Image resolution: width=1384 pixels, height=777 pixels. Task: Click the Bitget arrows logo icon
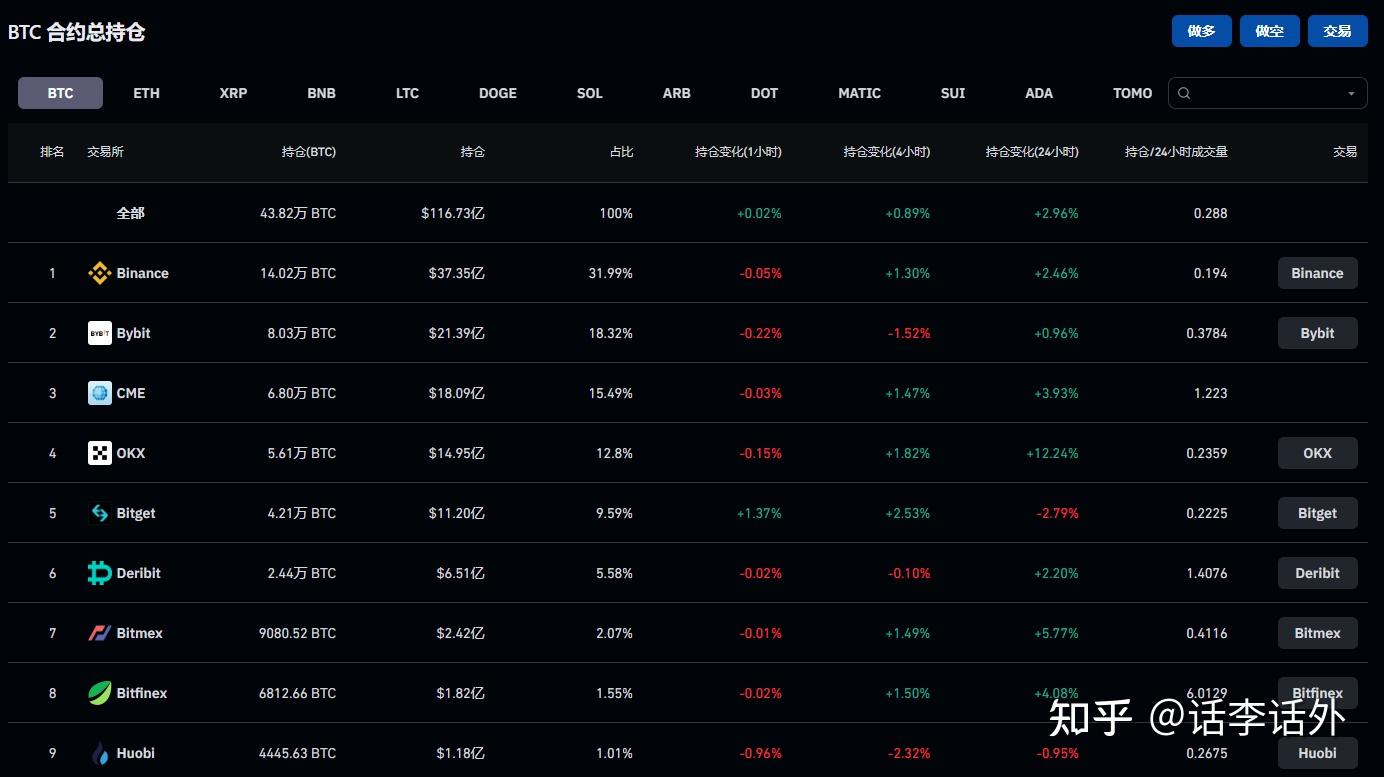pos(99,513)
